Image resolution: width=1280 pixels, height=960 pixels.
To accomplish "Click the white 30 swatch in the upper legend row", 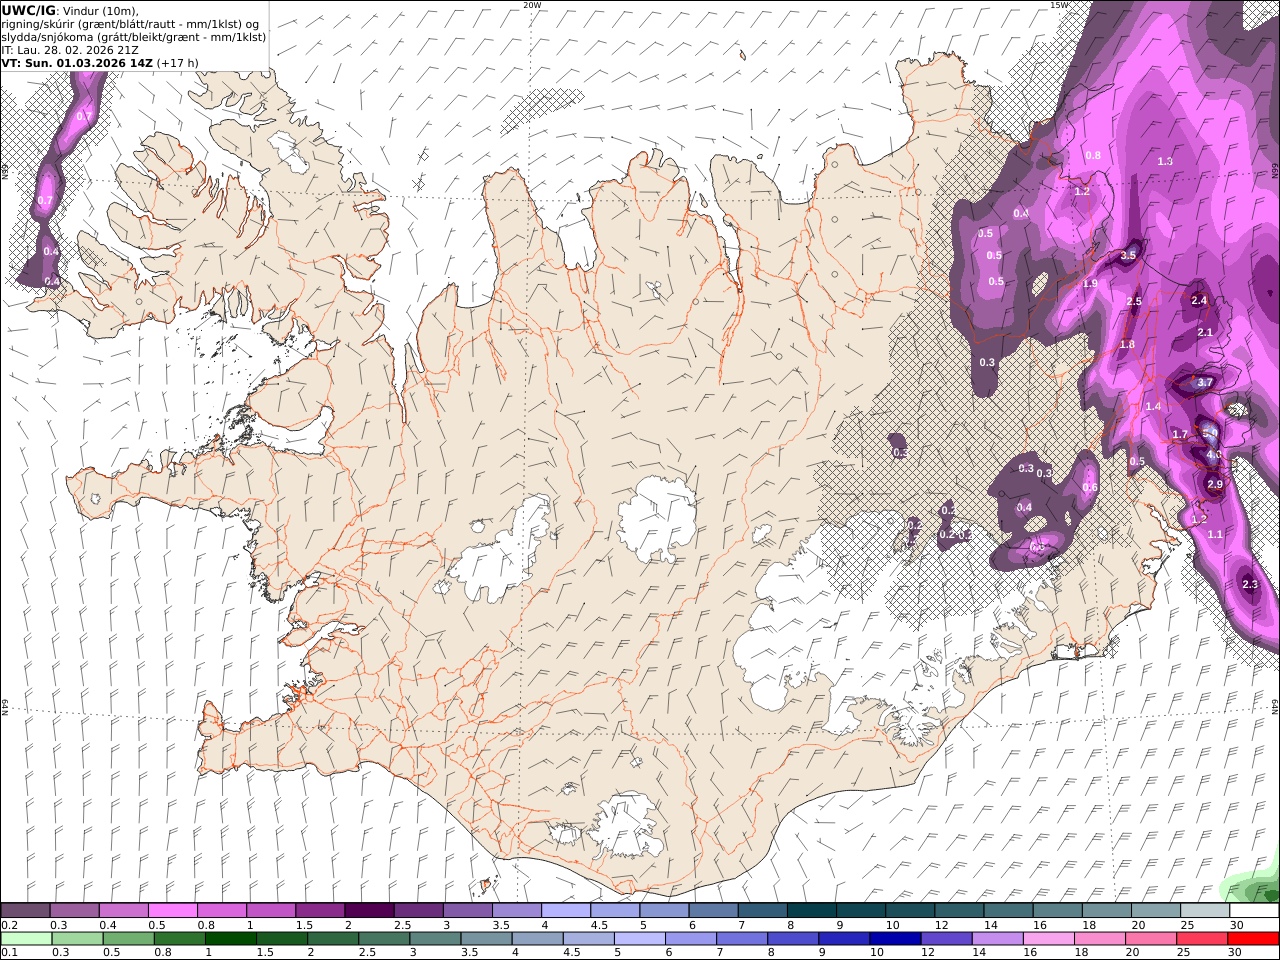I will coord(1254,911).
